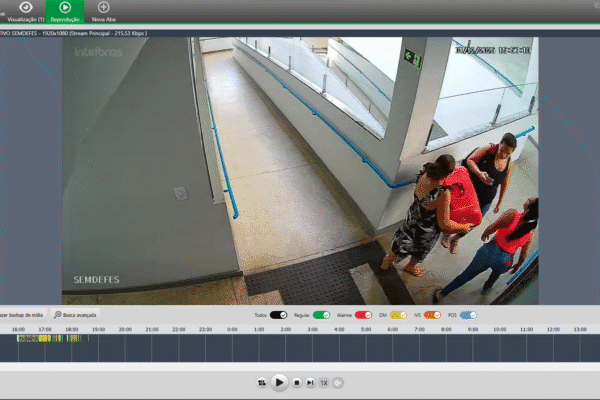Viewport: 600px width, 400px height.
Task: Click the volume speaker icon
Action: [339, 382]
